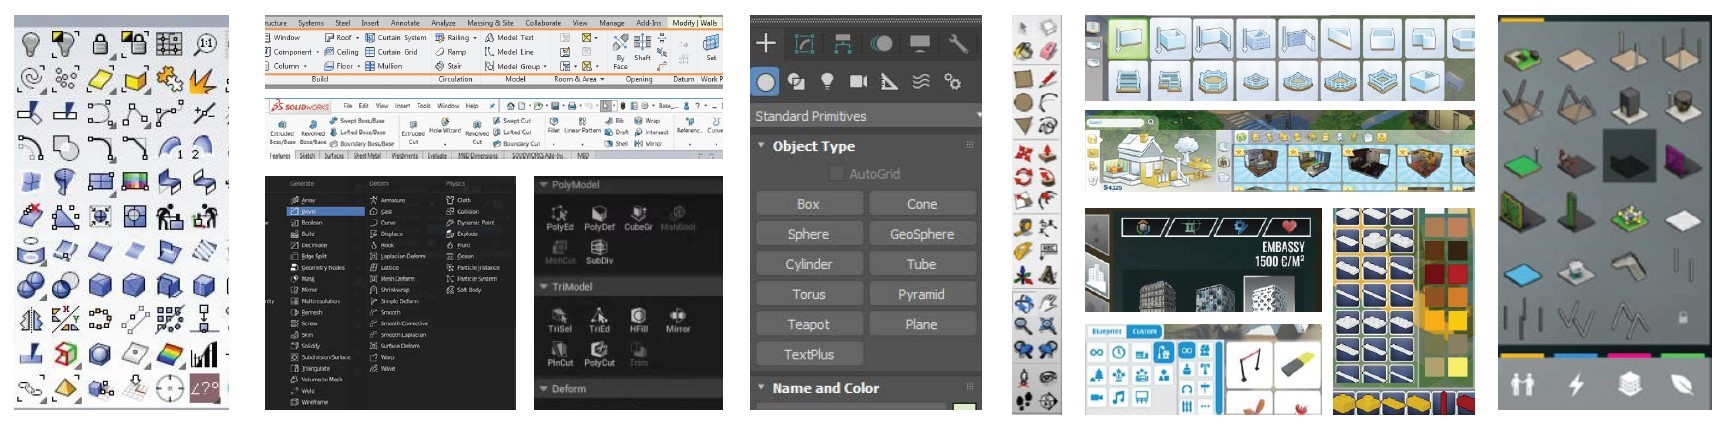Collapse the Name and Color rollout

(762, 388)
